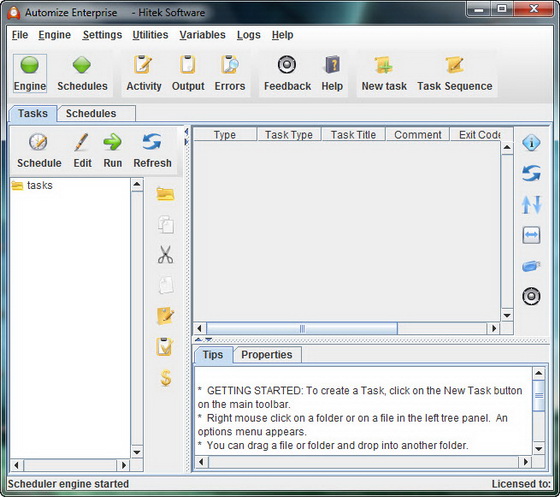560x497 pixels.
Task: Collapse the left panel via splitter arrow
Action: tap(186, 132)
